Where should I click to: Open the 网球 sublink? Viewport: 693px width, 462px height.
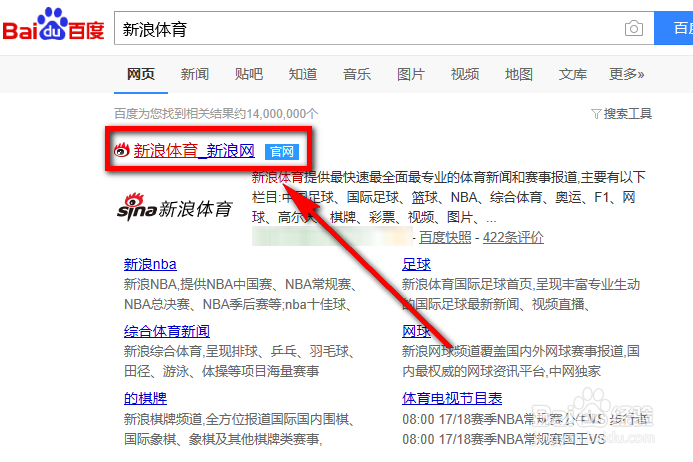(416, 331)
